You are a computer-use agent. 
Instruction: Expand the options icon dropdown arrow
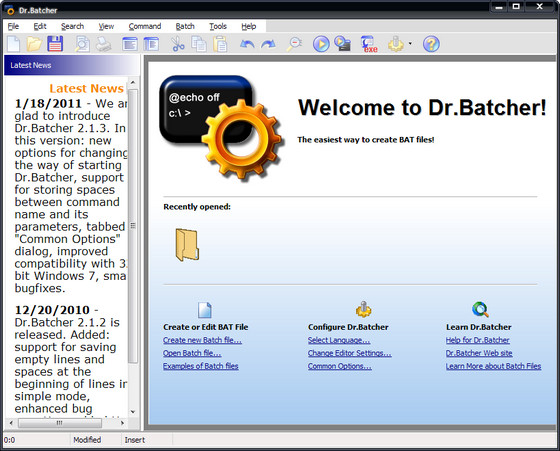(x=410, y=44)
